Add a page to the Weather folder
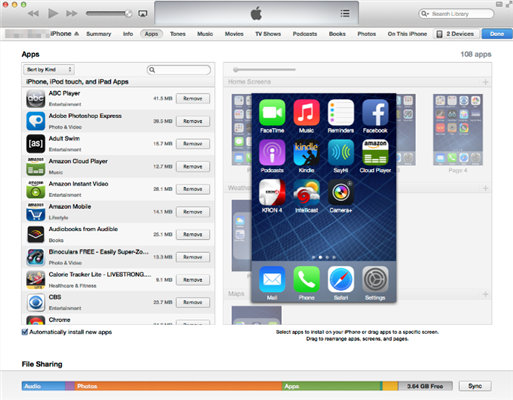The image size is (513, 400). [x=485, y=188]
